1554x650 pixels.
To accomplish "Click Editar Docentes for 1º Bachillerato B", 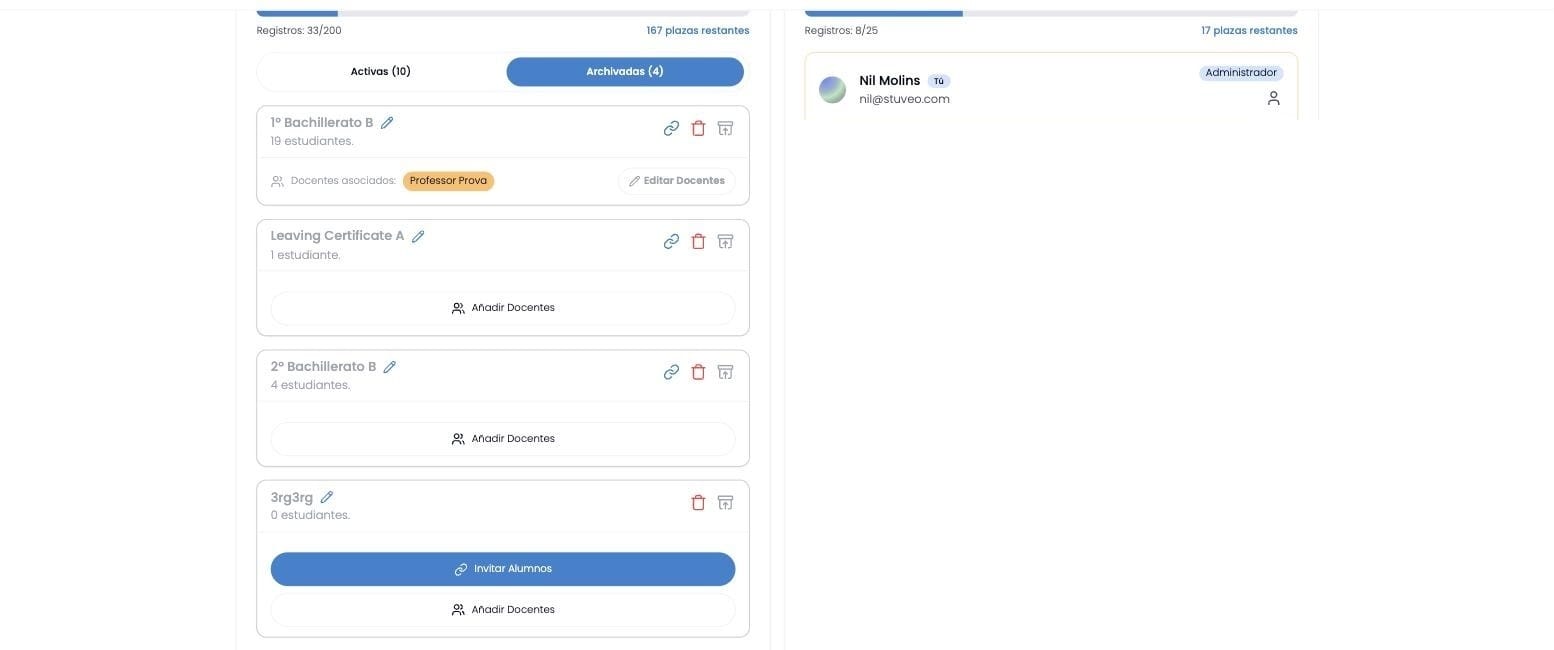I will (677, 181).
